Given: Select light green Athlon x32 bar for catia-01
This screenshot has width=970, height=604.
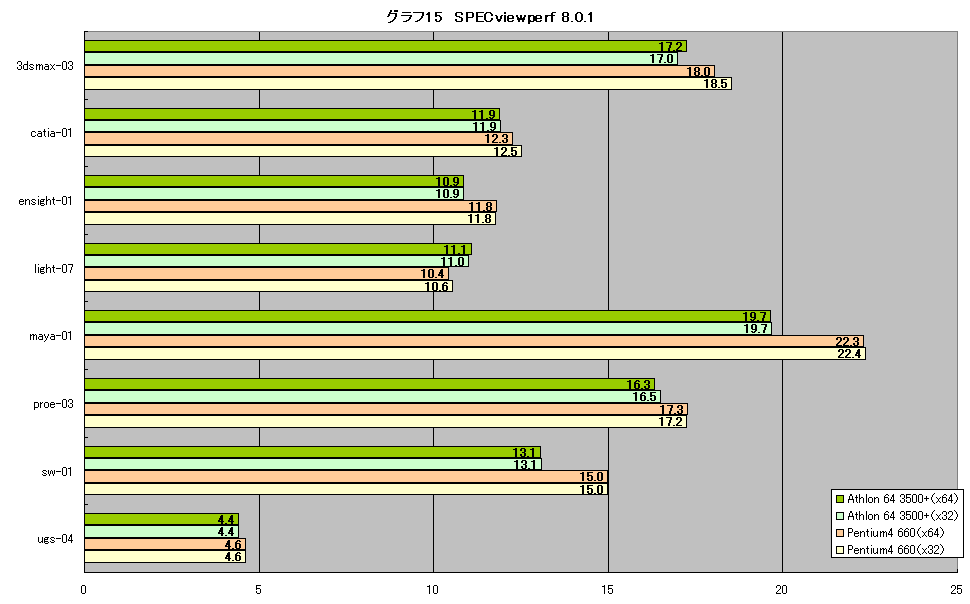Looking at the screenshot, I should coord(292,126).
